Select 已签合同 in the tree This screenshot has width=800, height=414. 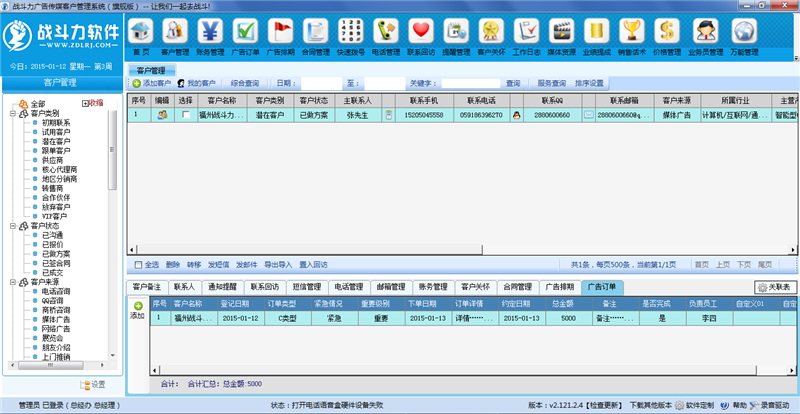56,263
